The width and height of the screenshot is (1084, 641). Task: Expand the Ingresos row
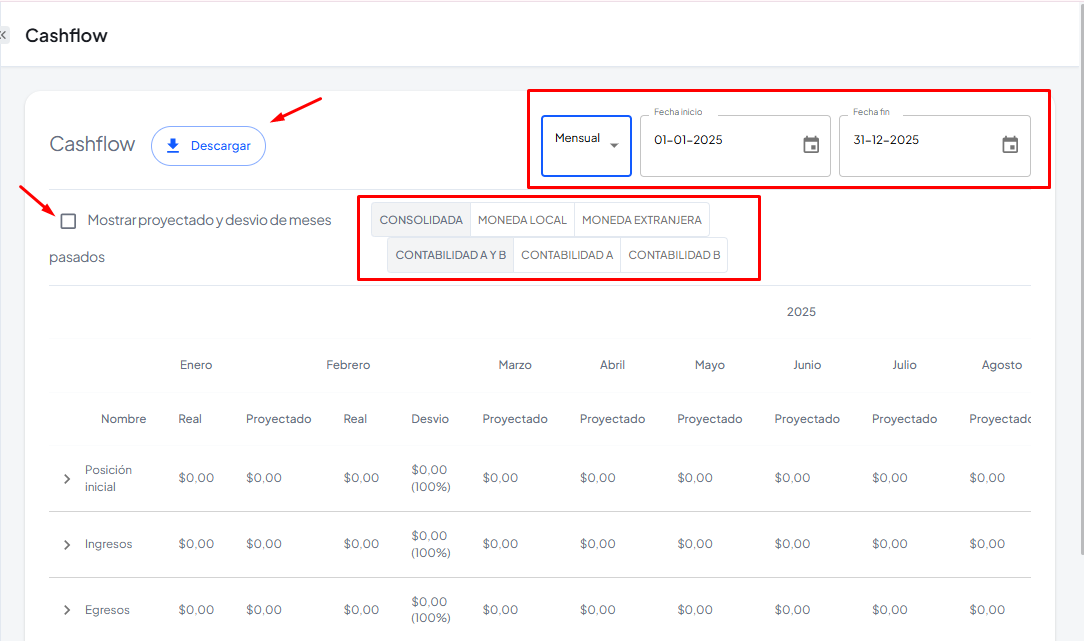(67, 545)
